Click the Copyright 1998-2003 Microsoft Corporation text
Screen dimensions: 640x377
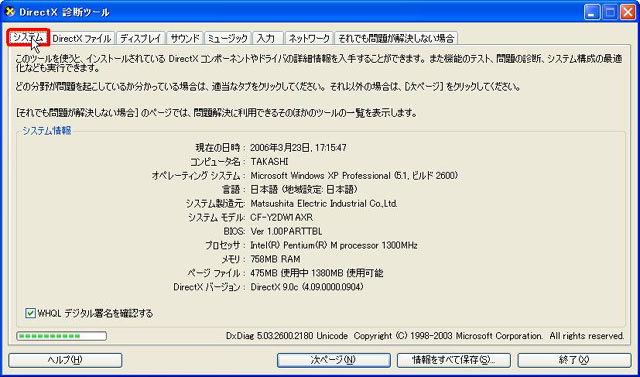point(448,336)
